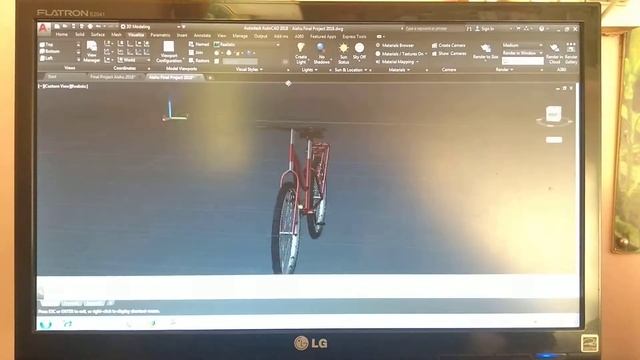Switch to the Output ribbon tab

click(x=260, y=36)
